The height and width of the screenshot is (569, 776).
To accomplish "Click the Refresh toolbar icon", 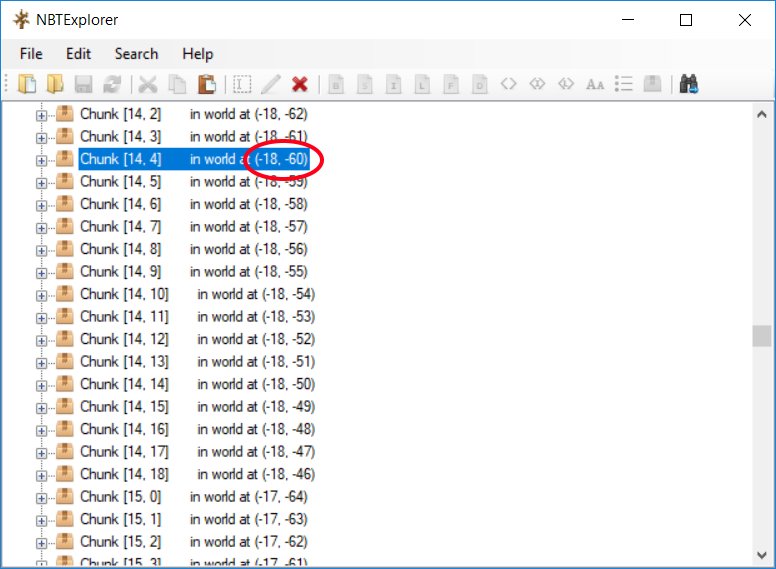I will click(112, 84).
